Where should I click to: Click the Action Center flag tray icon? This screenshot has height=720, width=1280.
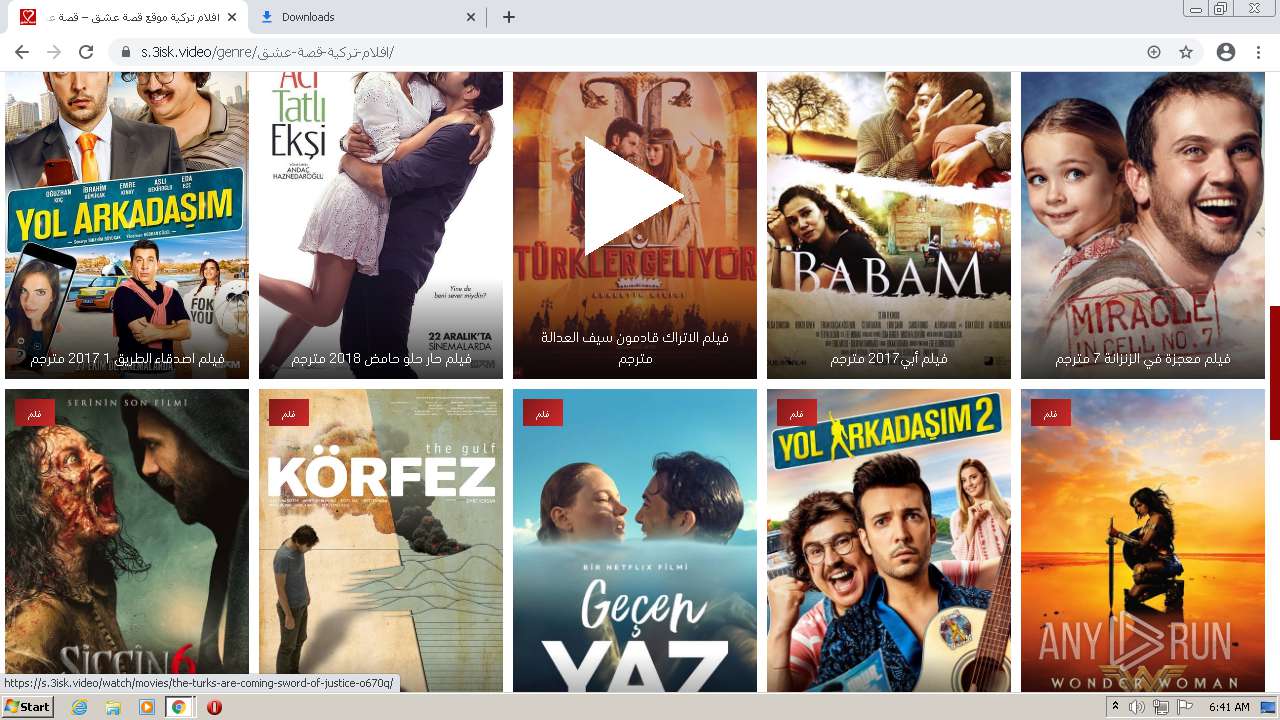pos(1184,707)
